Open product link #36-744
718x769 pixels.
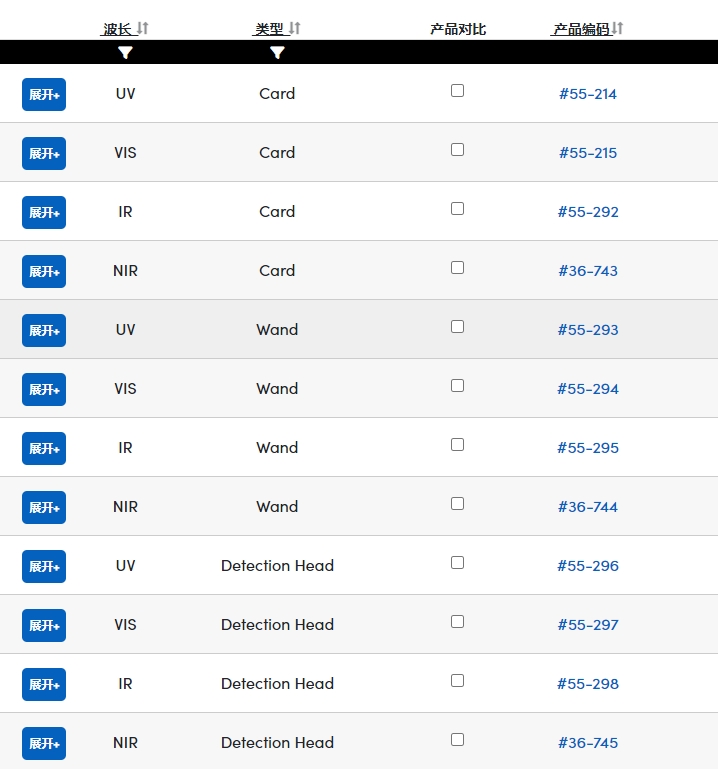click(588, 507)
